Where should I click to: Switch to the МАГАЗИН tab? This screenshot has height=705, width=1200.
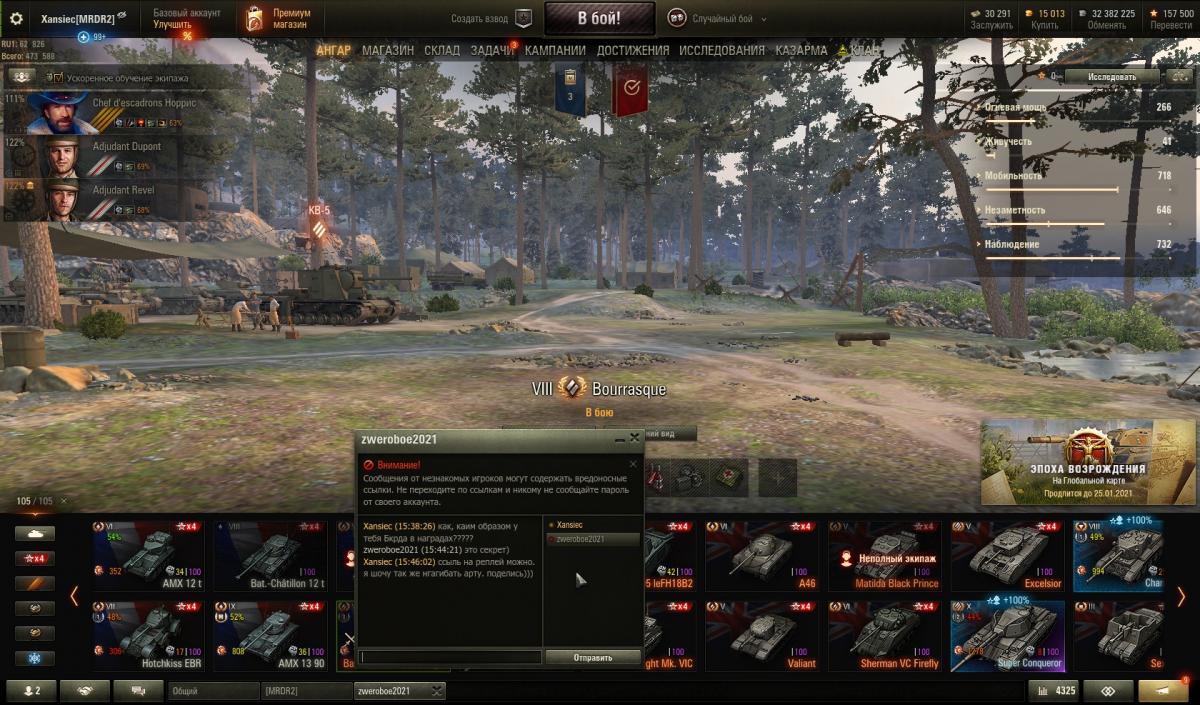tap(388, 50)
